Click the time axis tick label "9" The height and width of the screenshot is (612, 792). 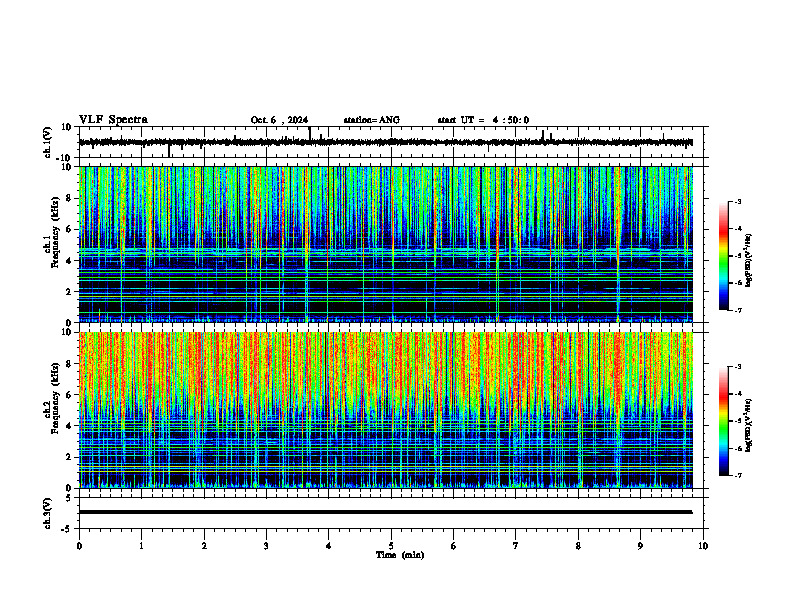(640, 546)
